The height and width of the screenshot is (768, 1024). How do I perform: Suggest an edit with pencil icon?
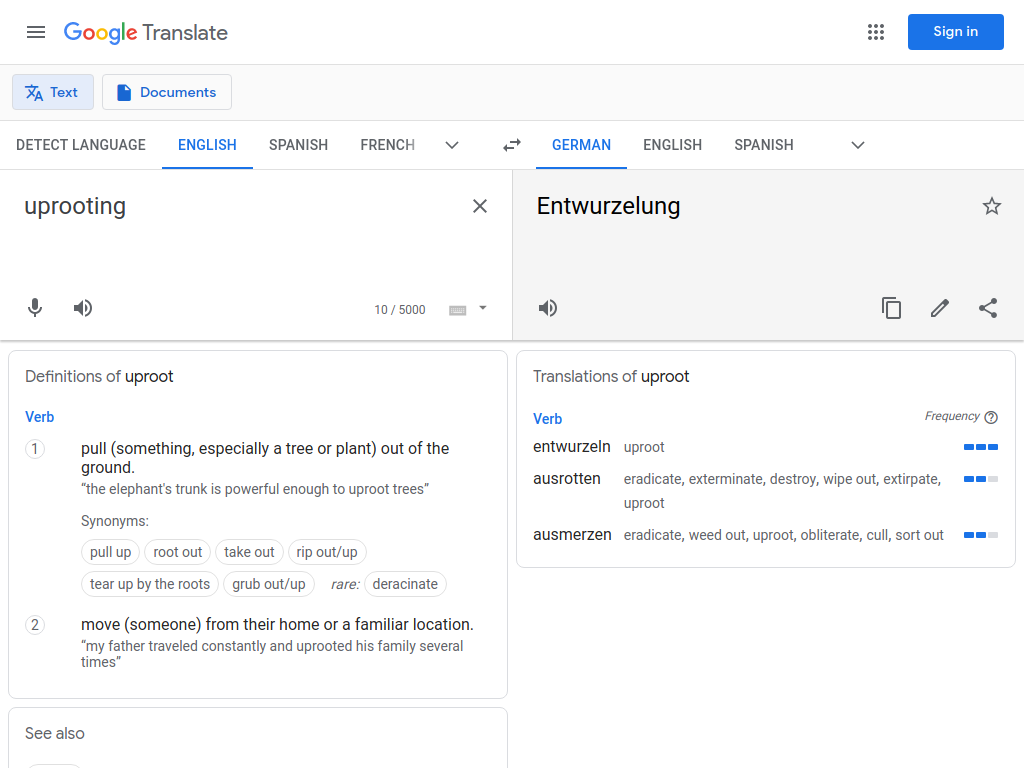coord(940,308)
